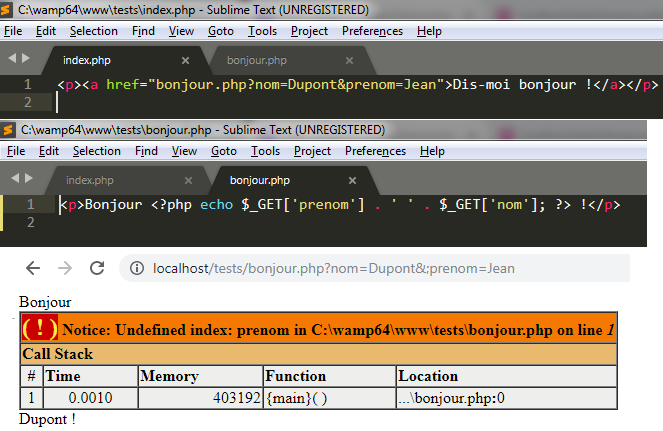Open Selection menu in index.php window
Viewport: 663px width, 431px height.
pos(93,31)
